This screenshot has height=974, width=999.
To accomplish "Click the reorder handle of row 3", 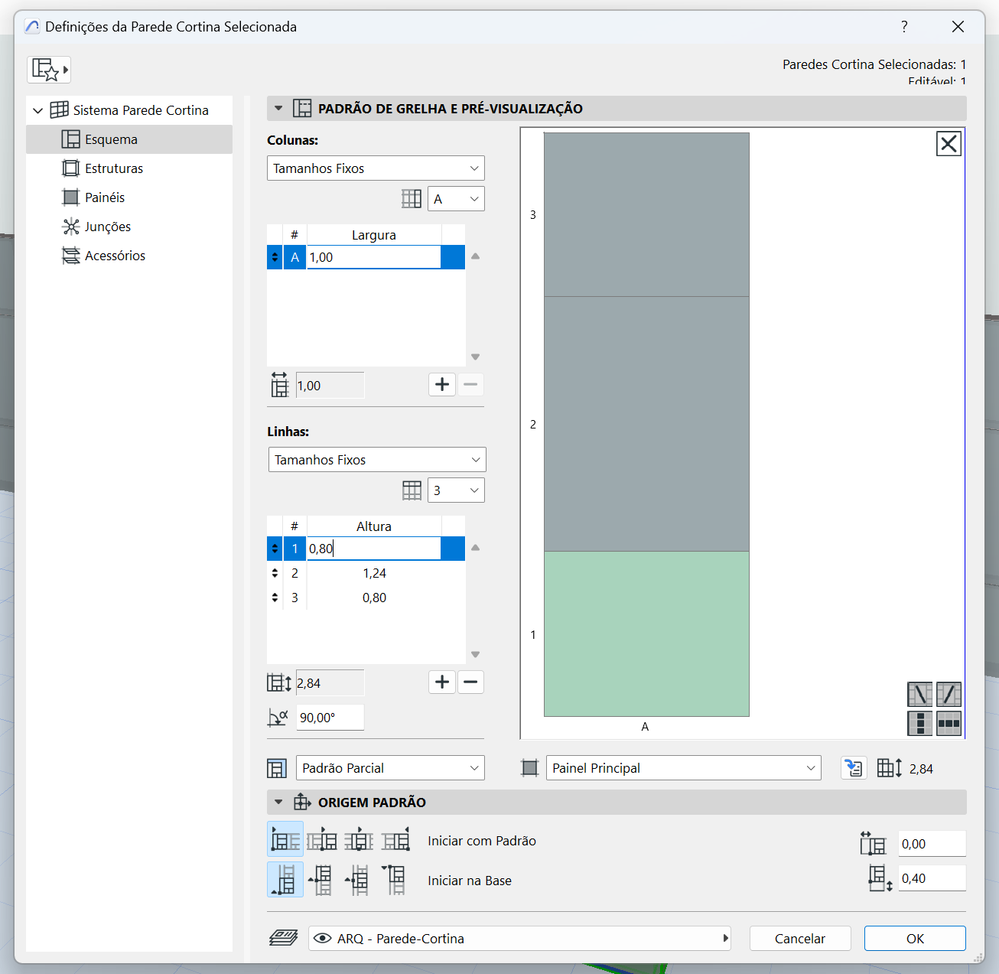I will tap(275, 598).
